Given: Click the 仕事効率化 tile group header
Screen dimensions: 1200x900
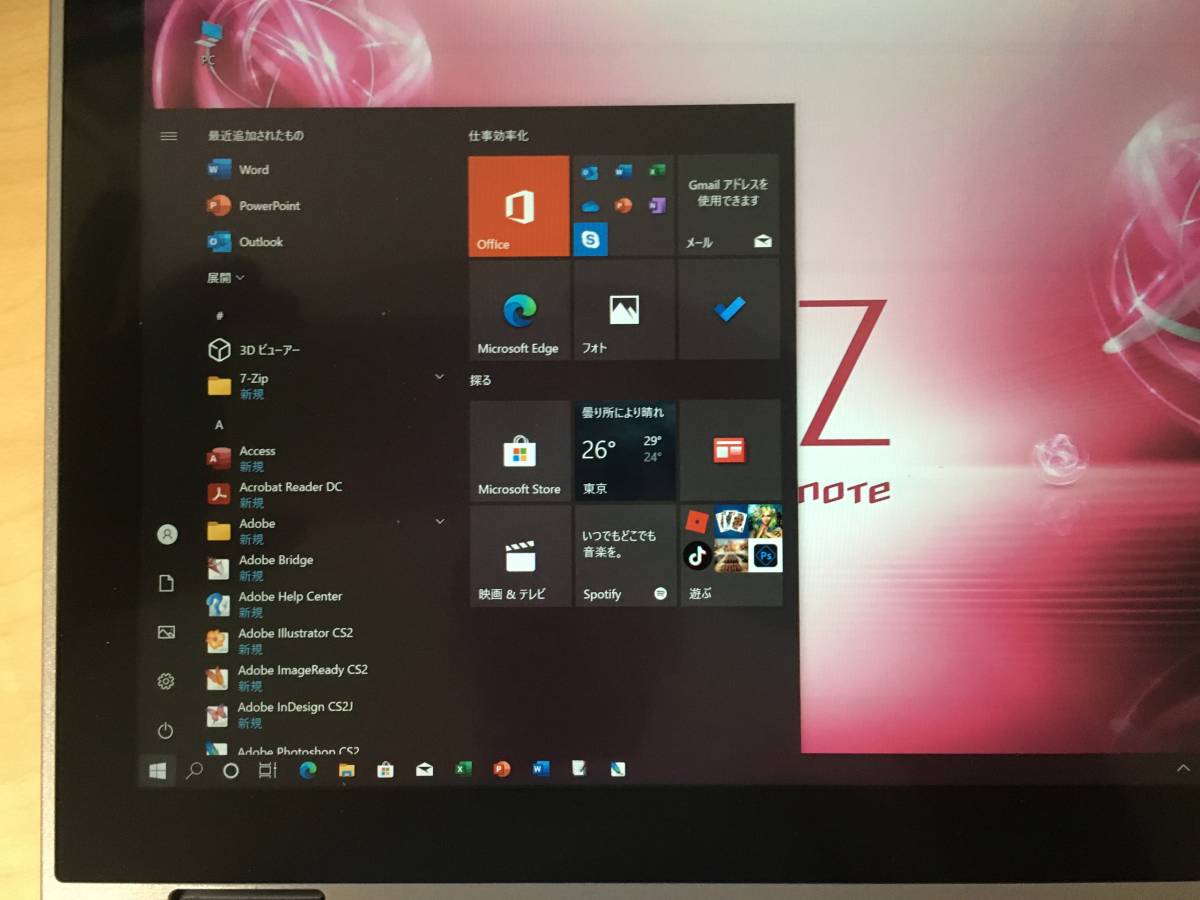Looking at the screenshot, I should tap(498, 136).
